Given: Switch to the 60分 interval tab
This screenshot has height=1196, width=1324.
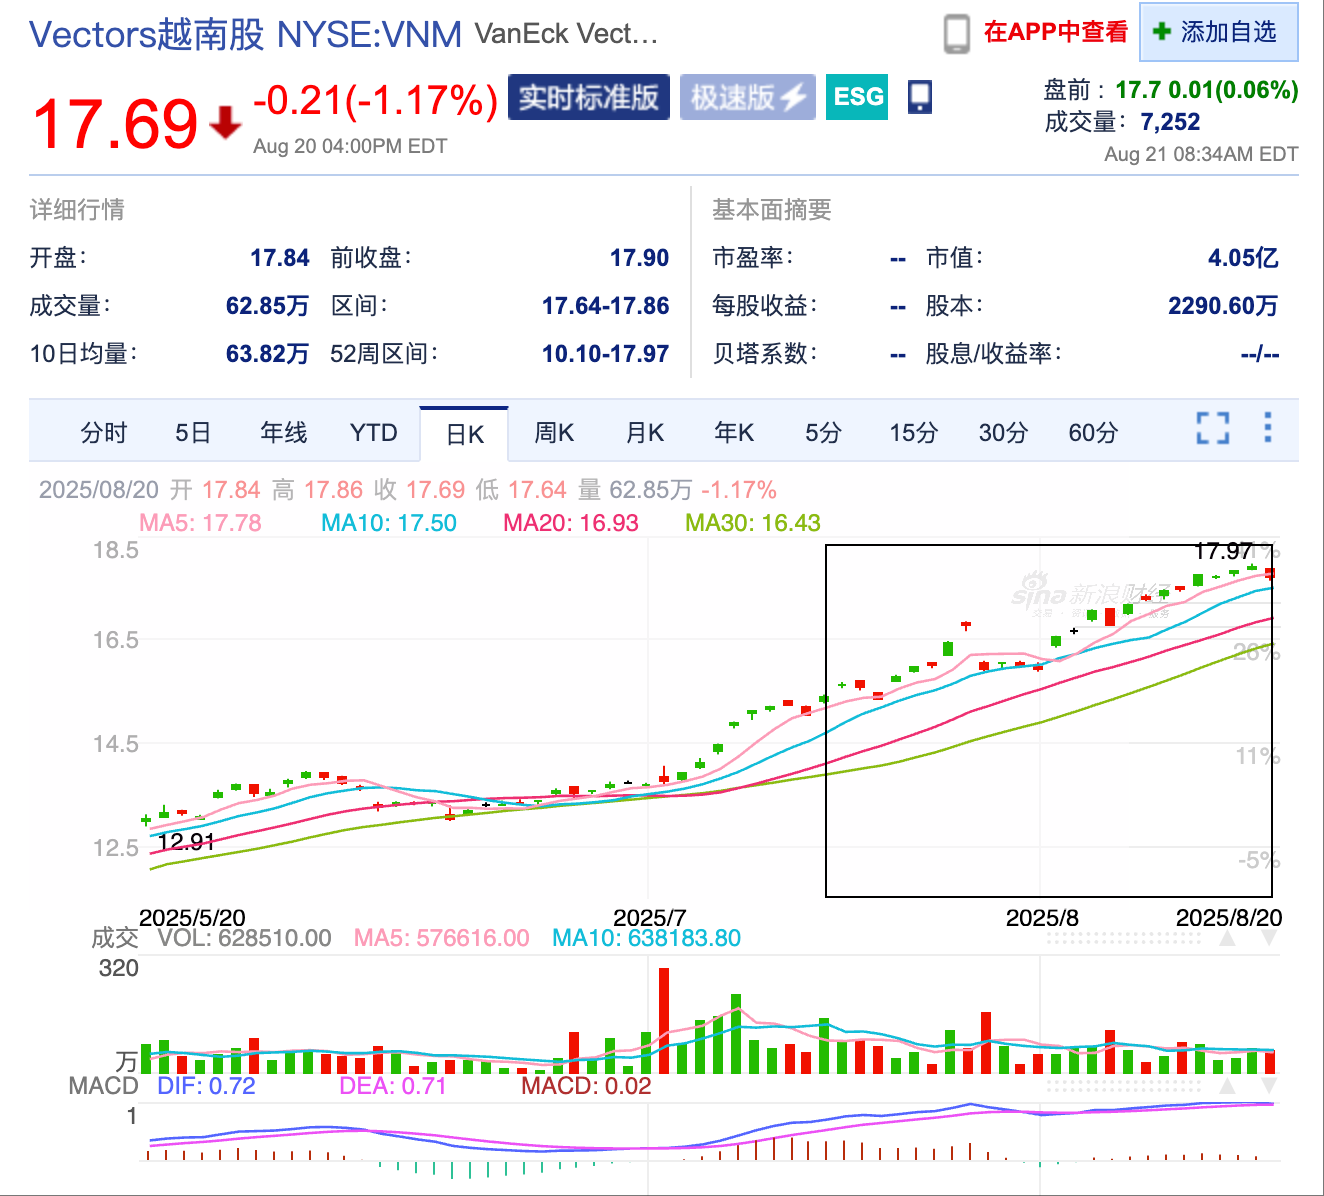Looking at the screenshot, I should [1092, 431].
